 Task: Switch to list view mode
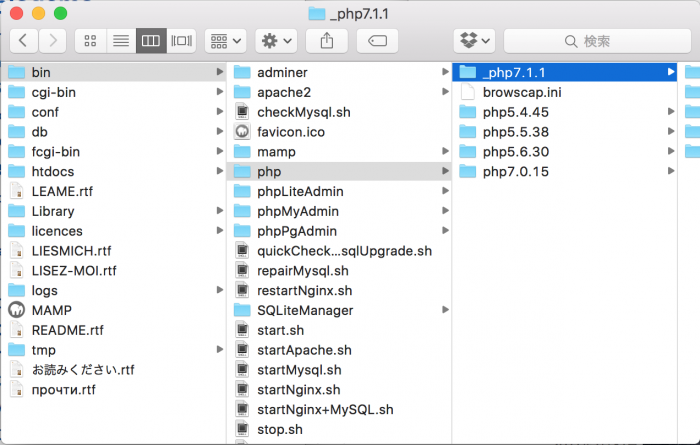pyautogui.click(x=121, y=41)
